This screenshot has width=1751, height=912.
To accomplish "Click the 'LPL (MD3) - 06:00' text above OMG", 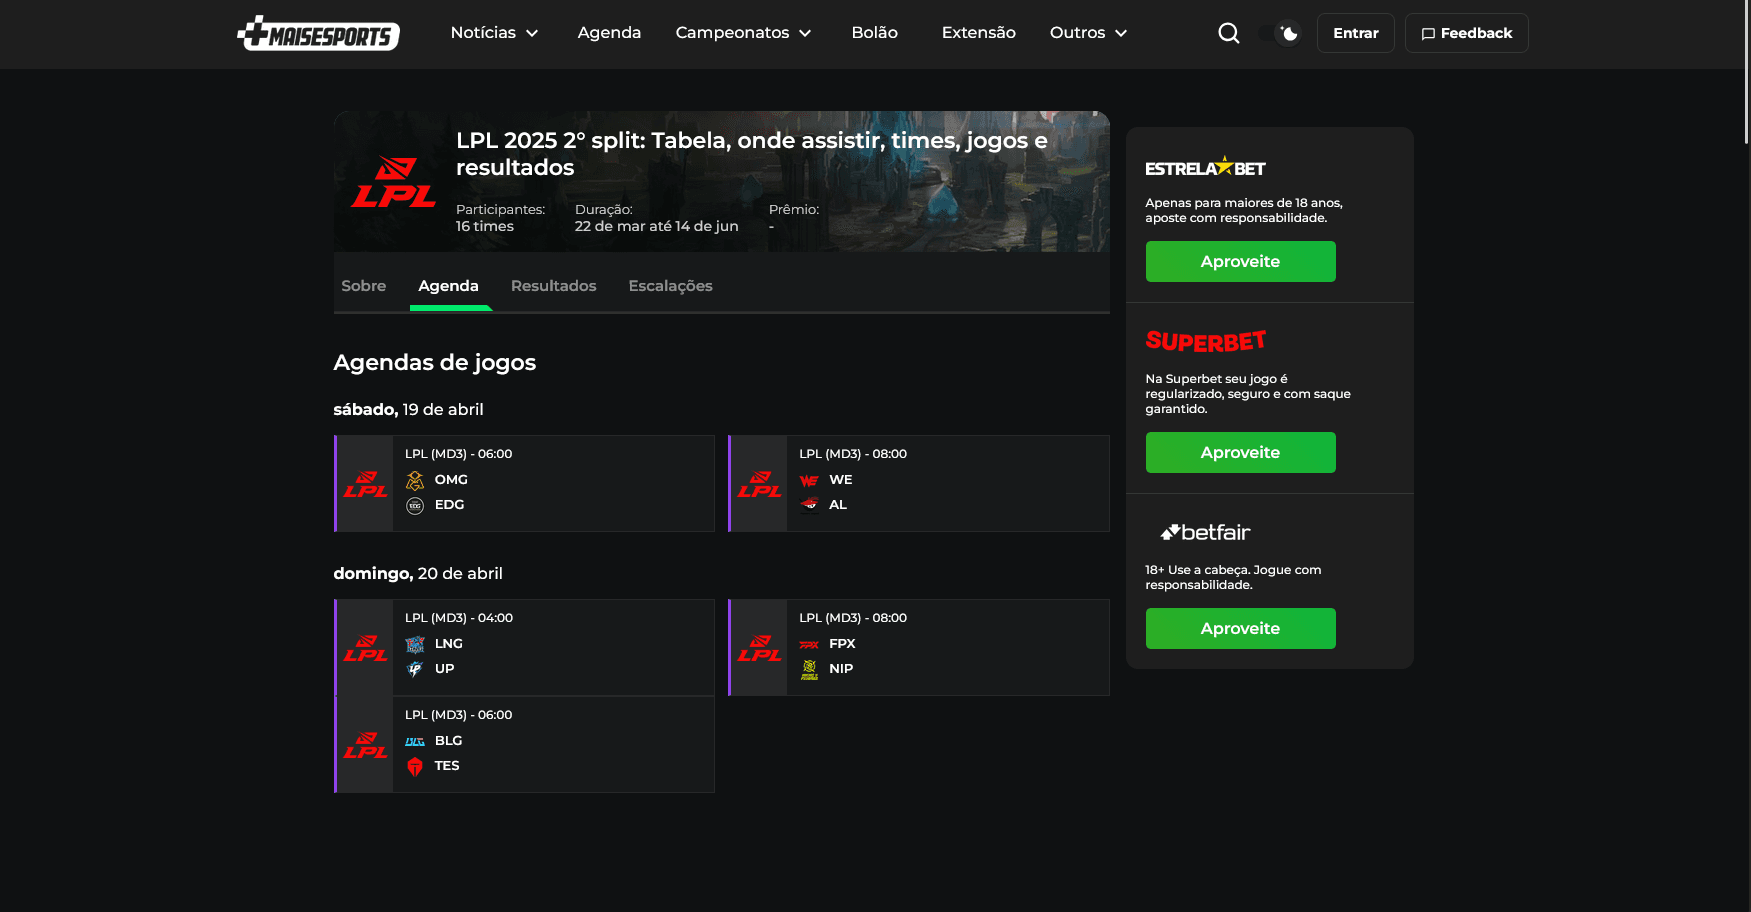I will [x=459, y=454].
